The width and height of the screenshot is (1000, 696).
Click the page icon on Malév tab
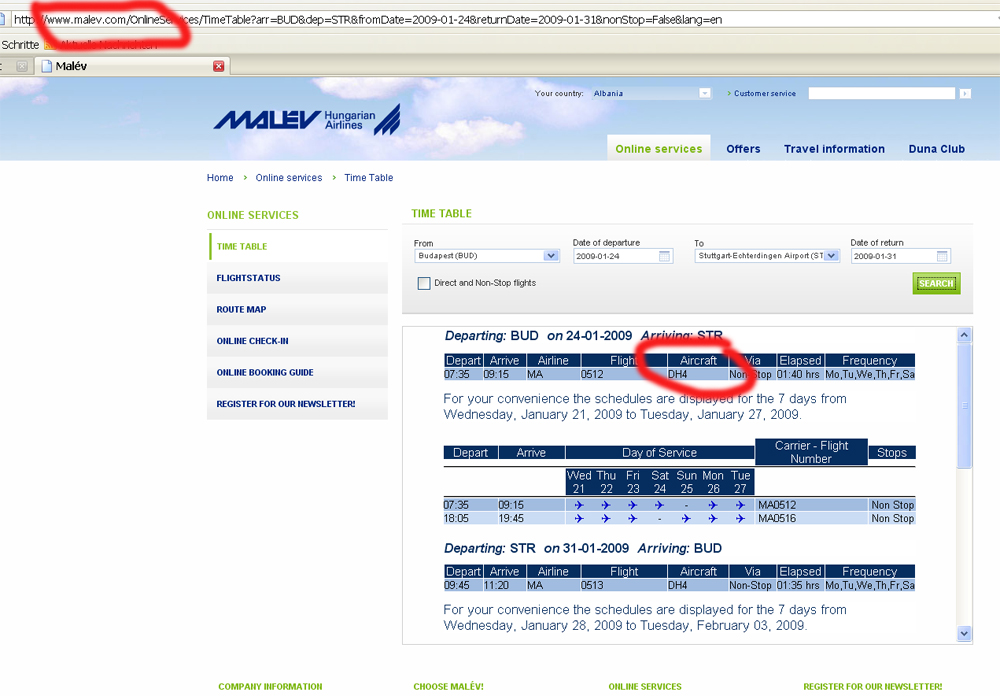coord(47,66)
